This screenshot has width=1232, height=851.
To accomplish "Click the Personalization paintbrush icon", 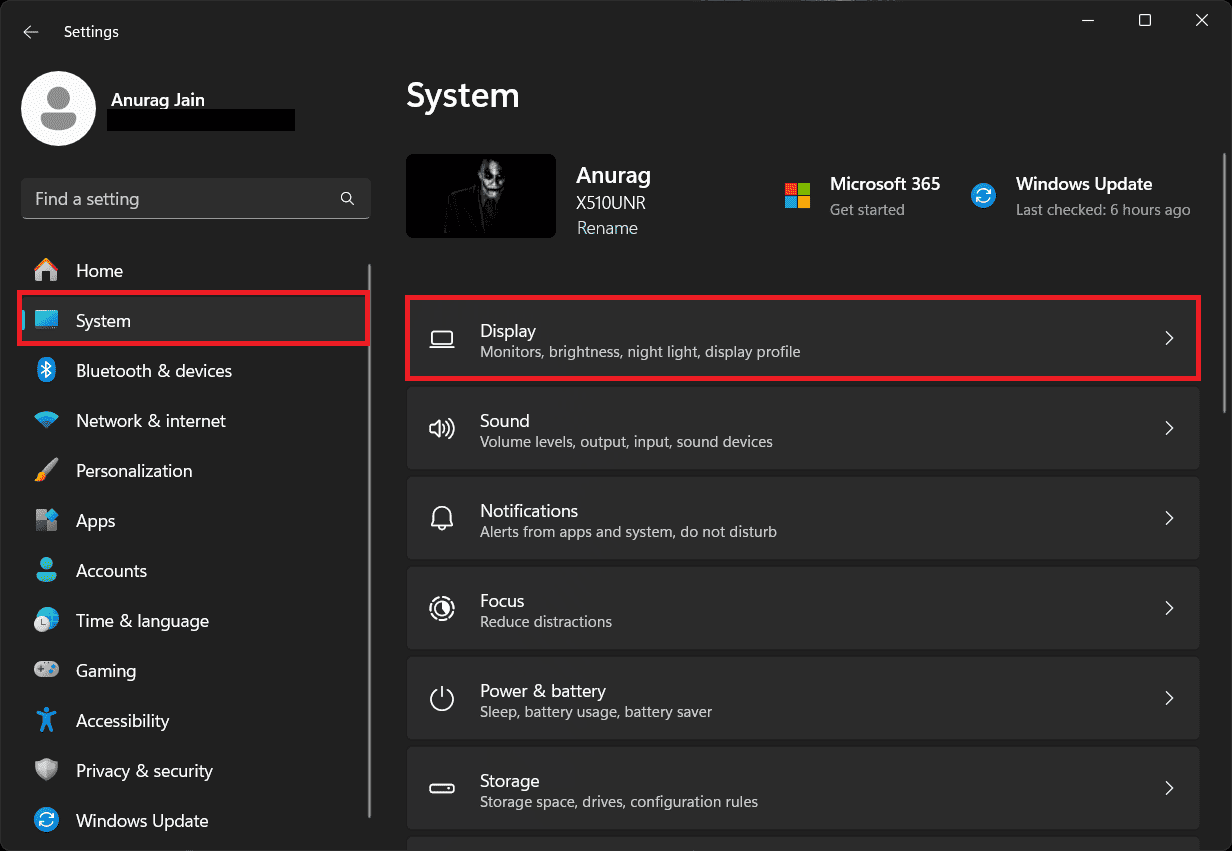I will tap(46, 470).
